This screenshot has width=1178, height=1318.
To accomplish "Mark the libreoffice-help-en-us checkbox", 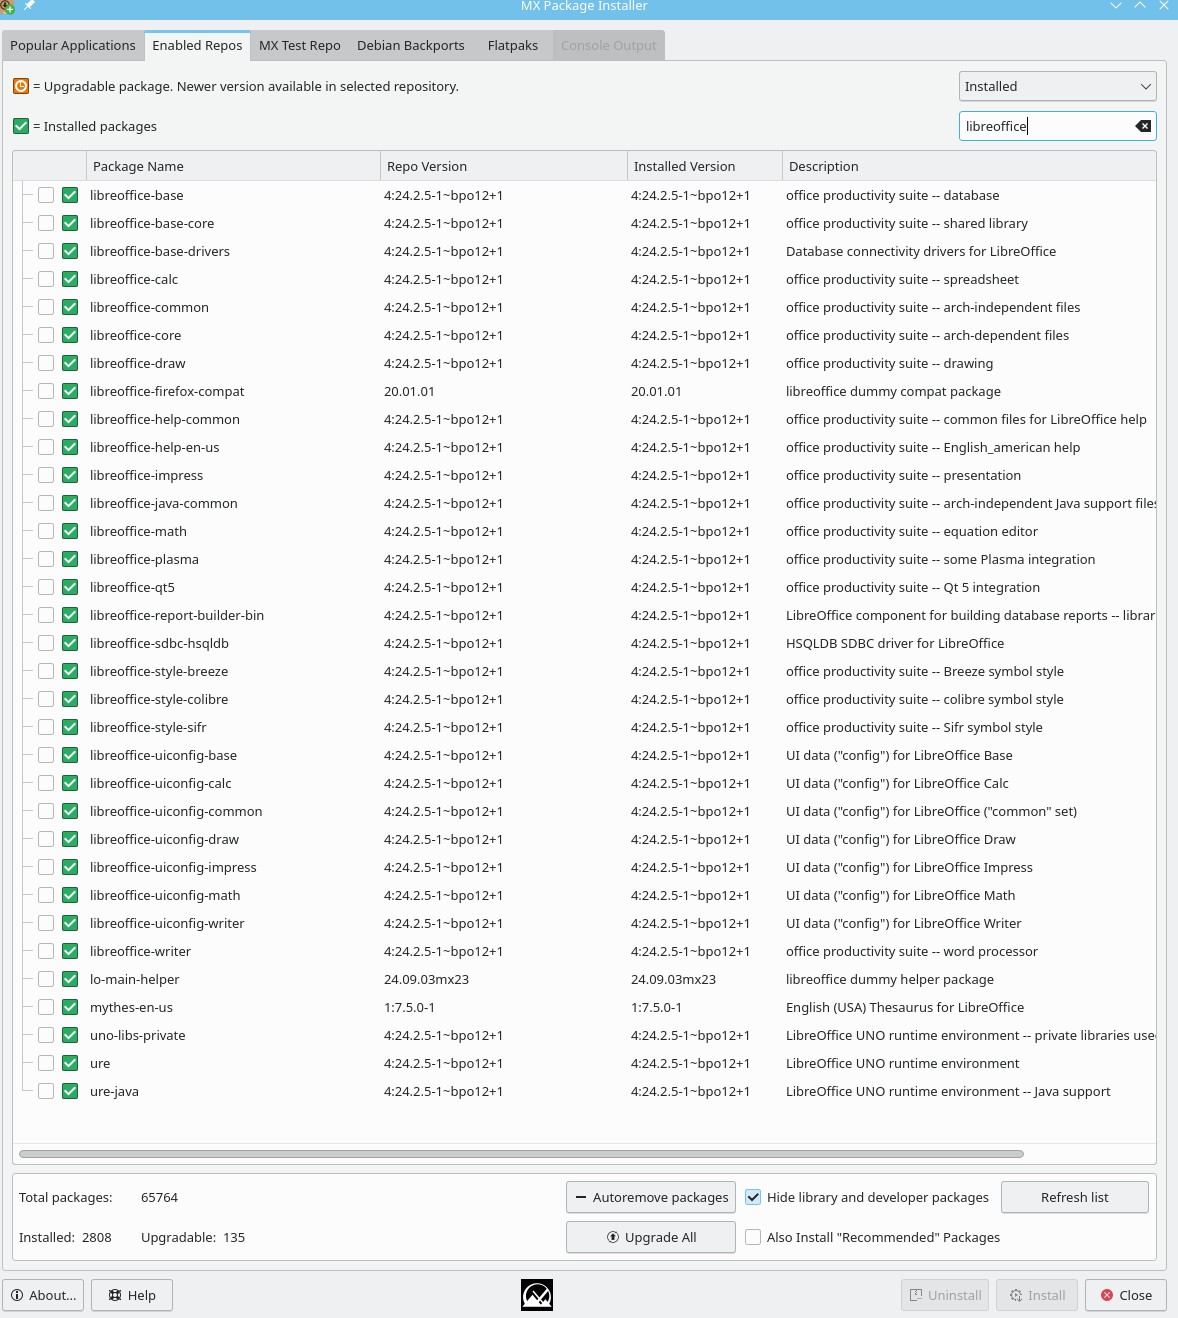I will point(46,447).
